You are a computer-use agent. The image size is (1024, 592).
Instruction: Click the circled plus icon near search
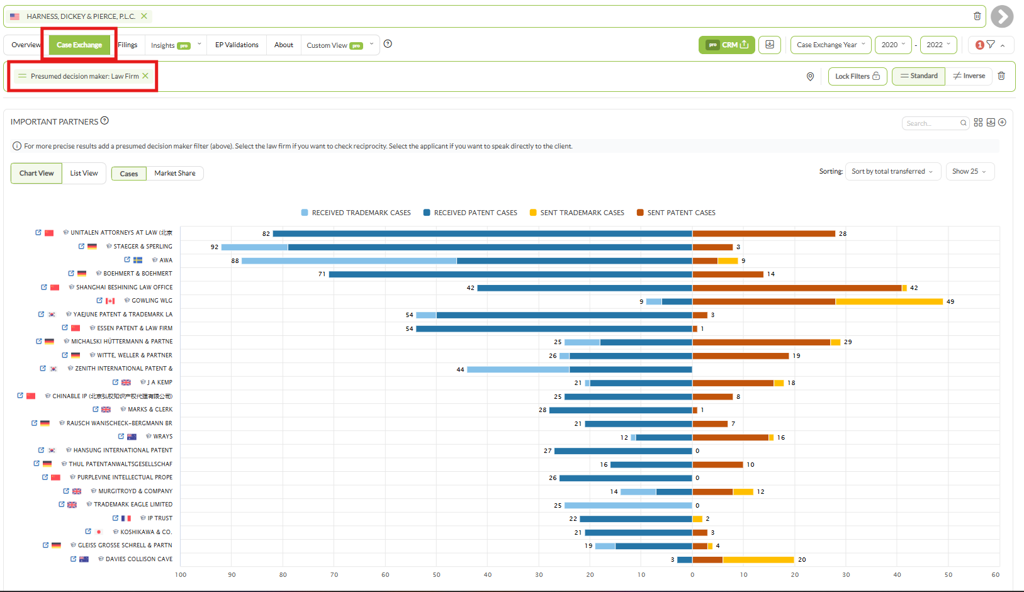(1002, 122)
